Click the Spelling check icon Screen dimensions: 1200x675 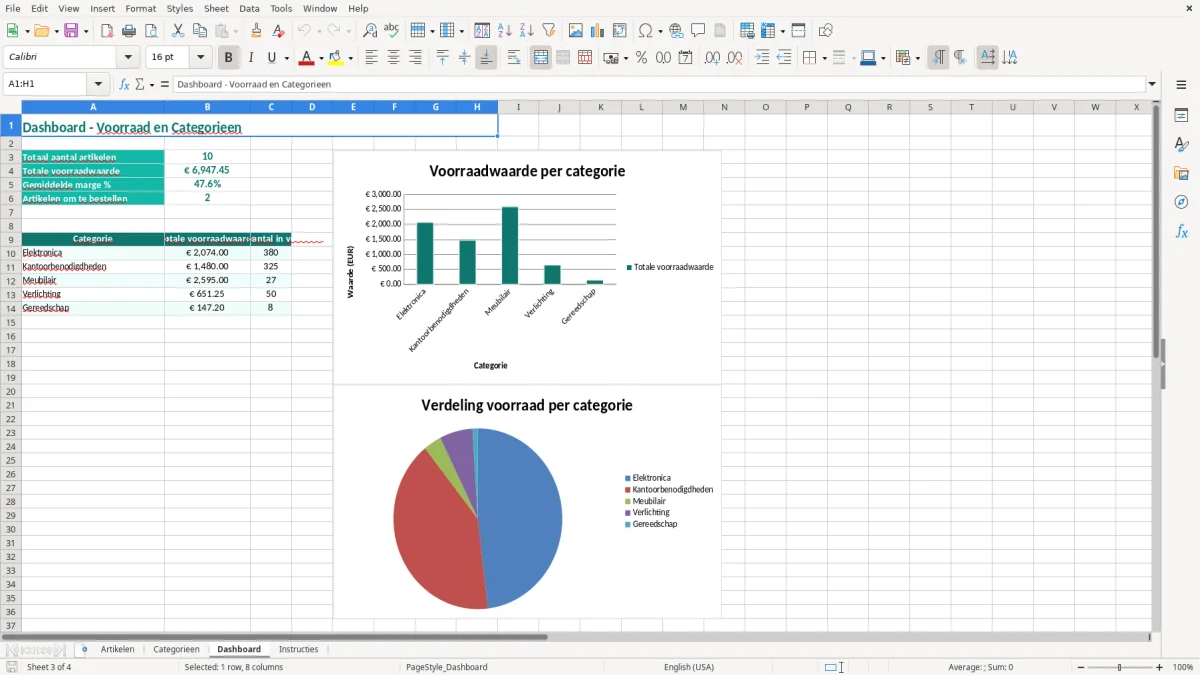392,31
